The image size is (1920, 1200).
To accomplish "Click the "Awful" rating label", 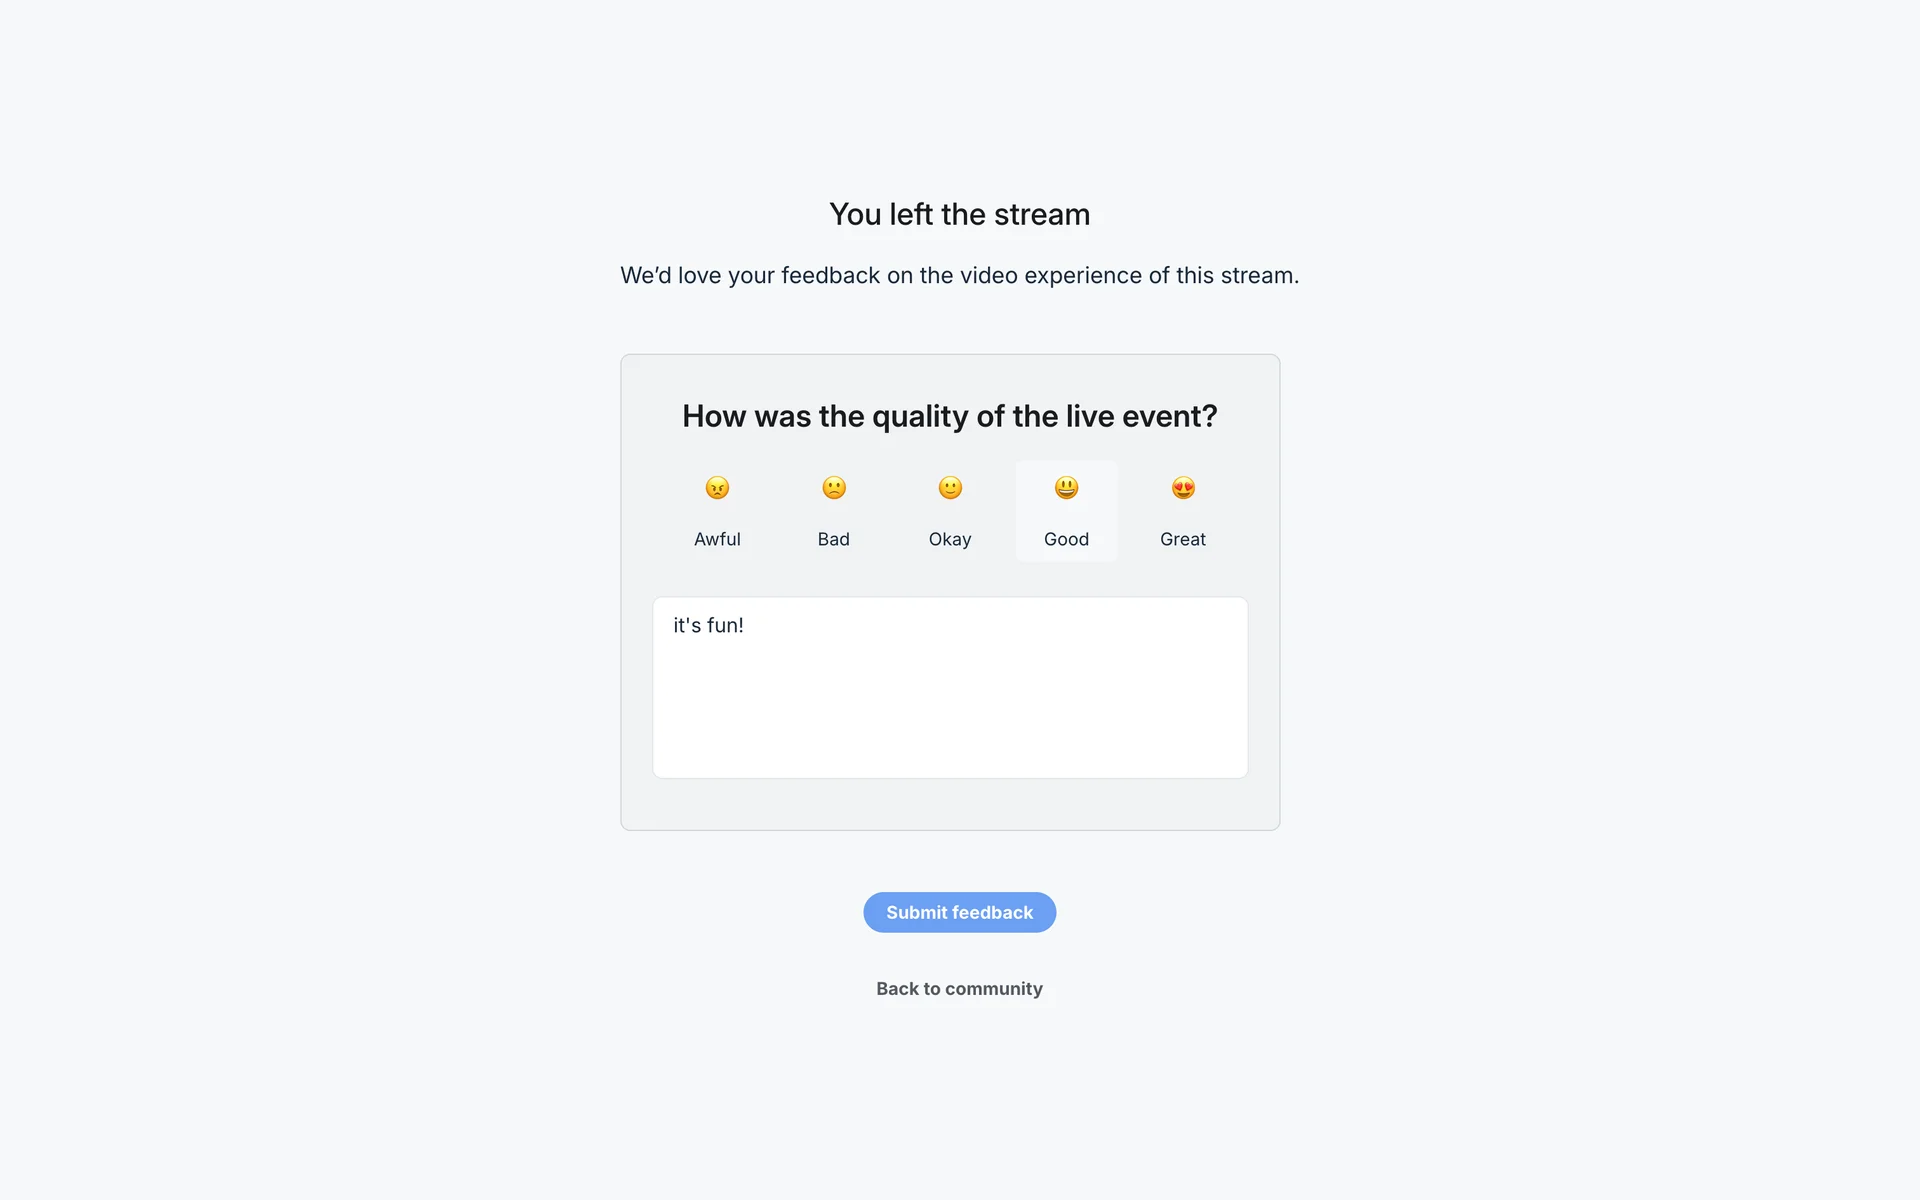I will point(717,539).
